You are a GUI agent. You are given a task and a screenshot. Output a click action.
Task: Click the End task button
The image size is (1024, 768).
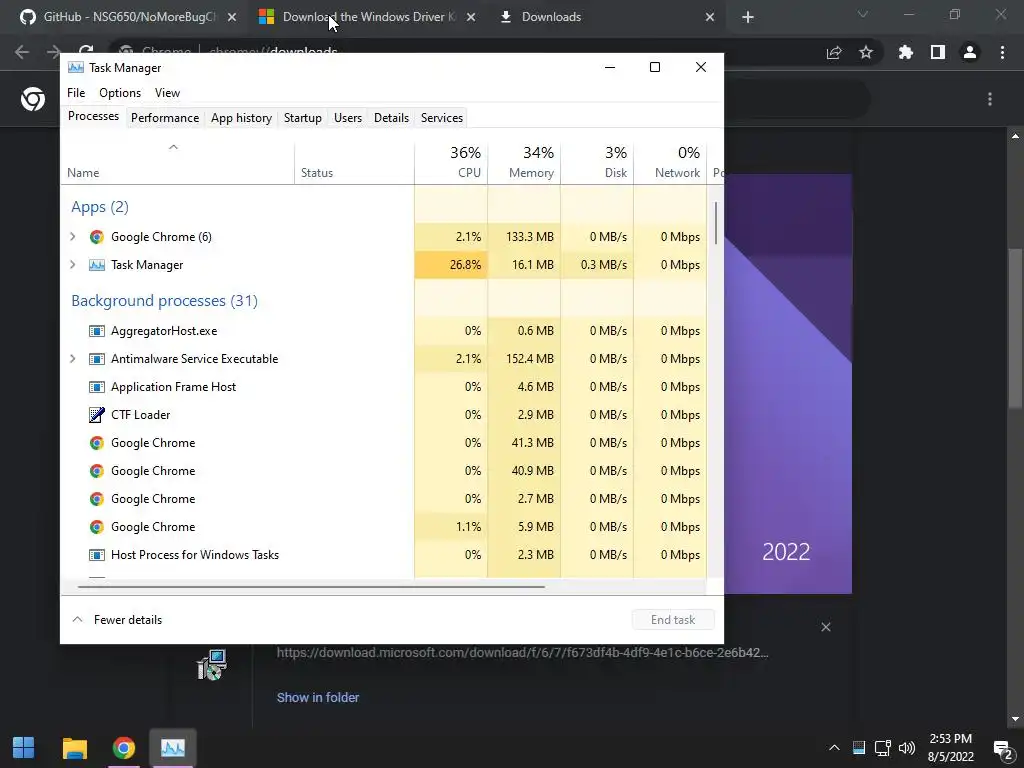[x=673, y=619]
